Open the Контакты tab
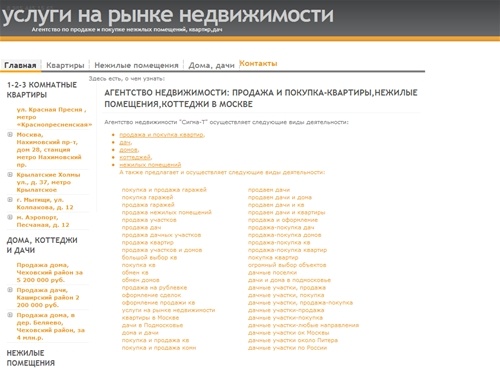This screenshot has height=375, width=500. coord(258,63)
